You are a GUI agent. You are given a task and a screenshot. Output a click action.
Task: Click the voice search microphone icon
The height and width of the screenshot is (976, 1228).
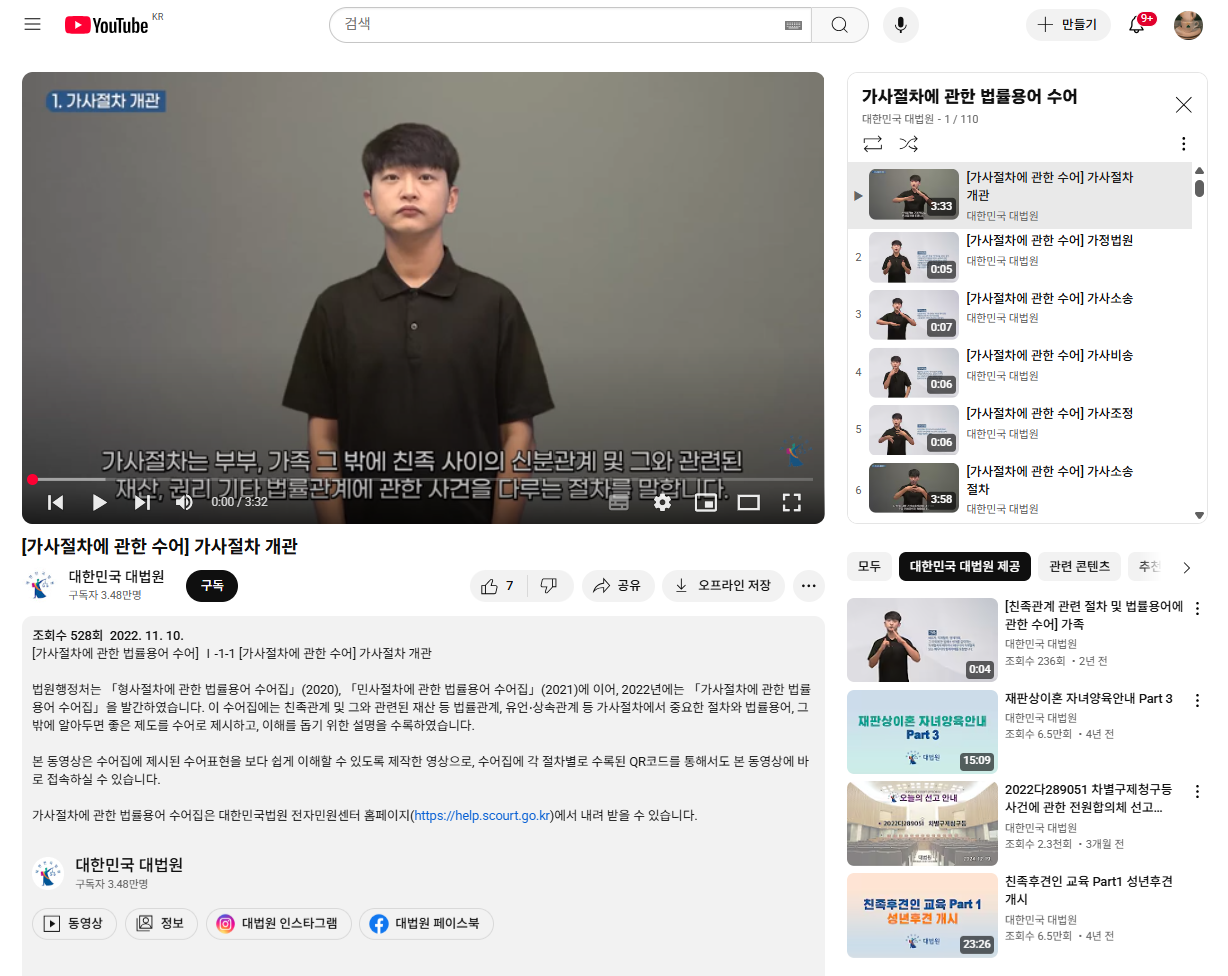point(900,25)
